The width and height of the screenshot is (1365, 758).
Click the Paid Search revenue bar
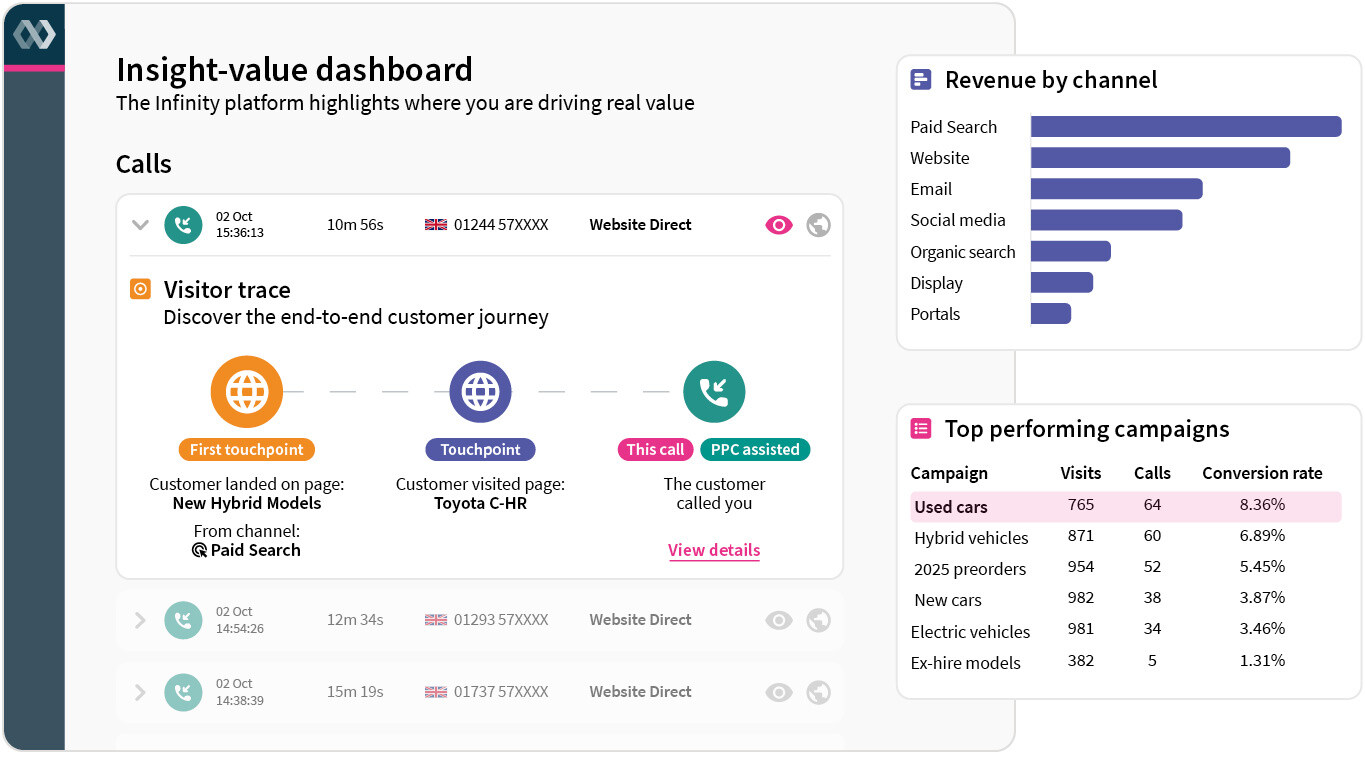coord(1186,127)
